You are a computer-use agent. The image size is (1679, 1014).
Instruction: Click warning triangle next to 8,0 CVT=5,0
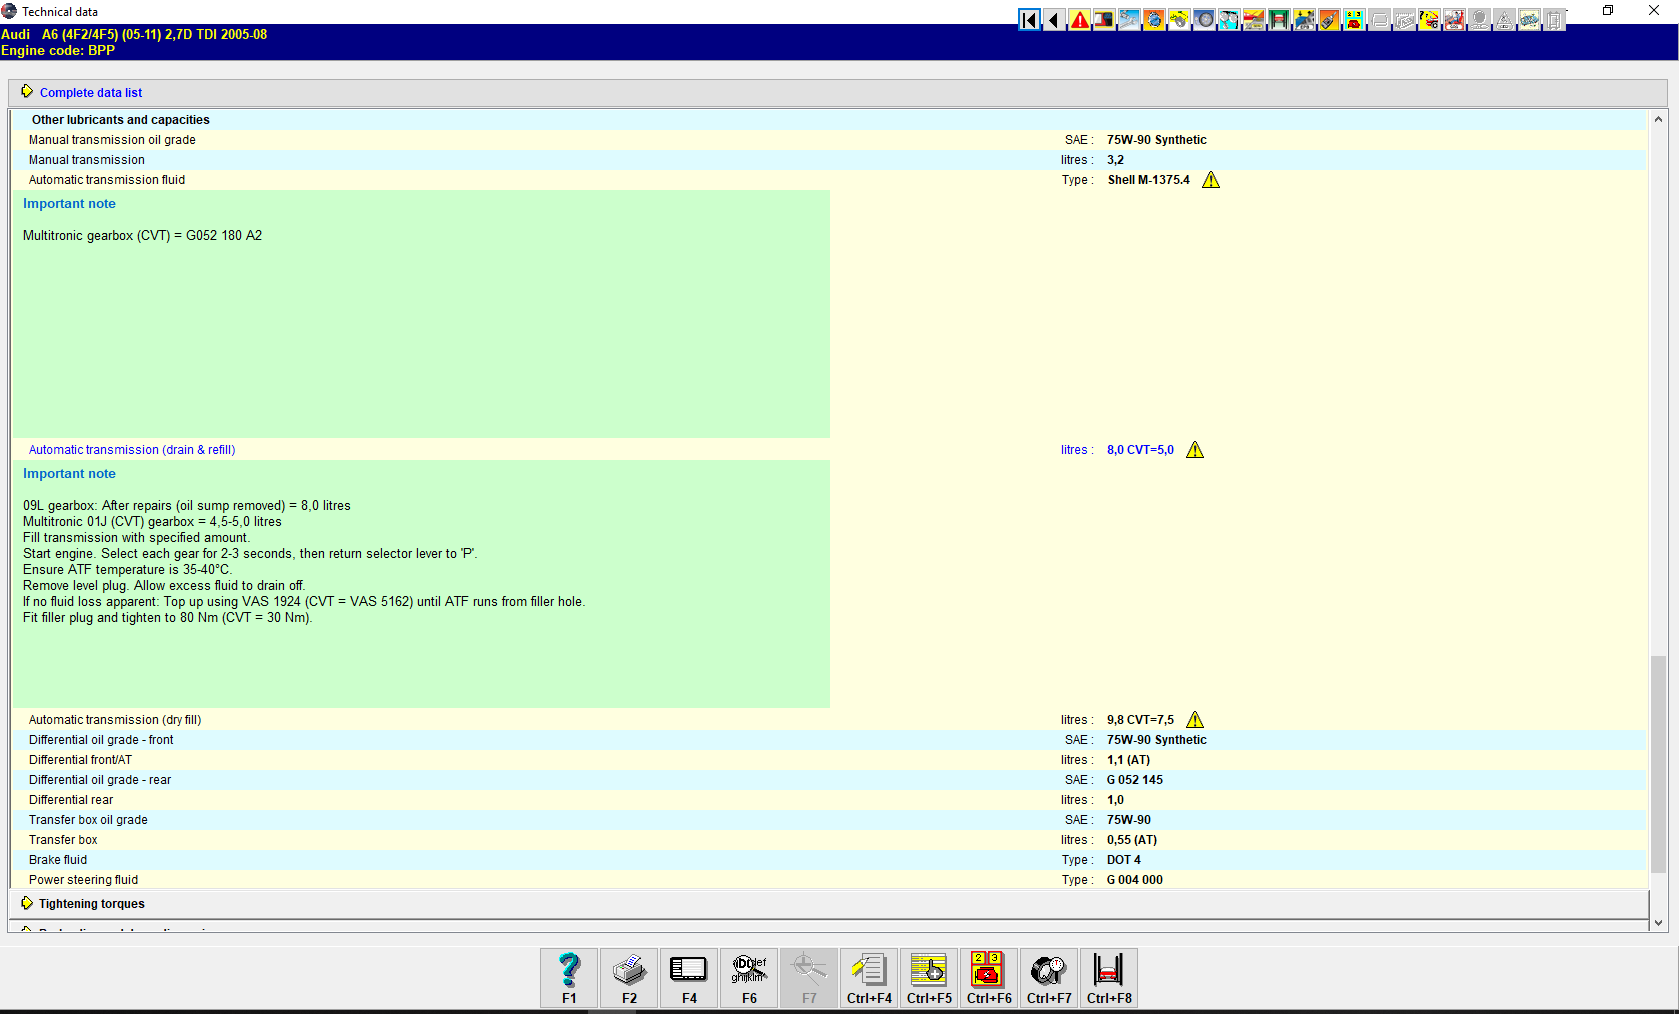tap(1195, 450)
